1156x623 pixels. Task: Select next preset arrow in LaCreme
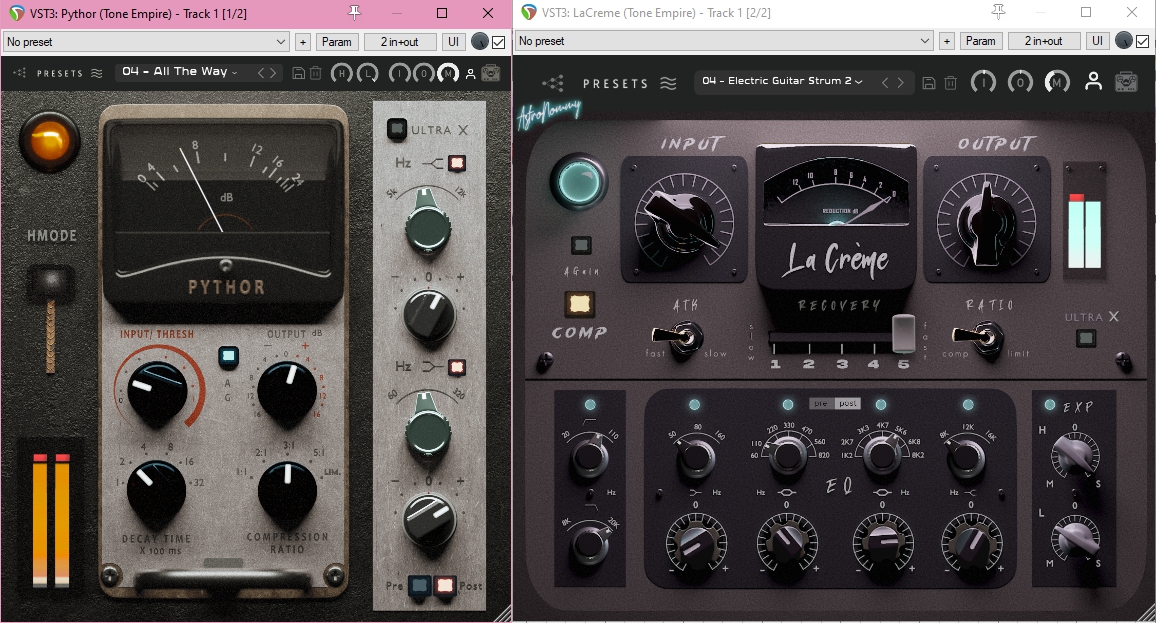pyautogui.click(x=900, y=83)
